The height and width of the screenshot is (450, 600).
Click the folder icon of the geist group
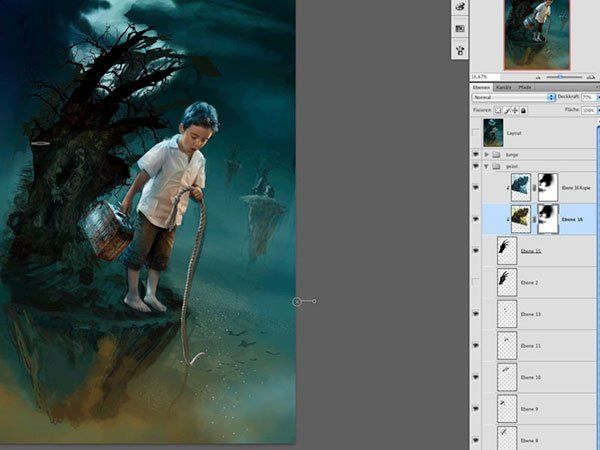(x=496, y=166)
